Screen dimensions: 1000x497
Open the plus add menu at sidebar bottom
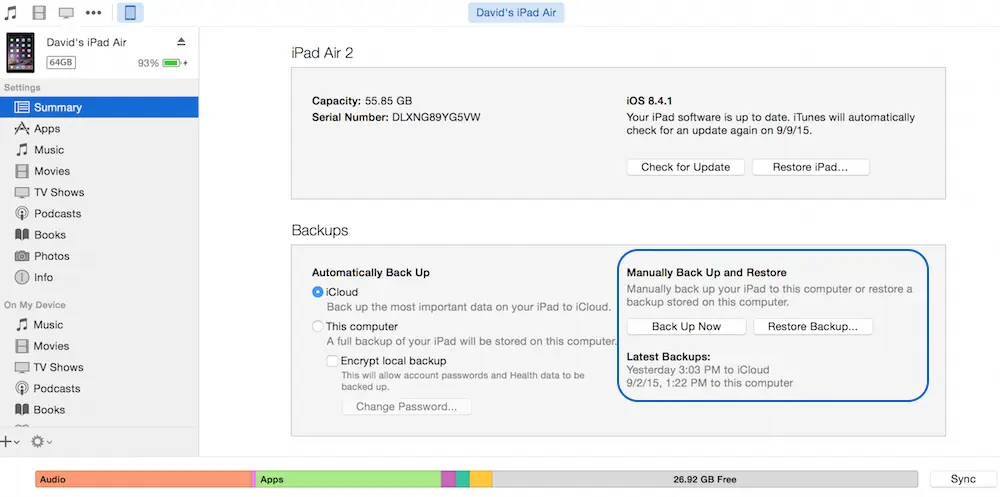8,441
